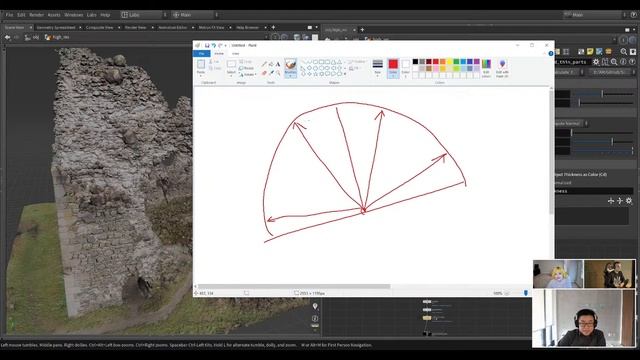Open the Customize Quick Access Toolbar arrow in Paint
This screenshot has width=640, height=360.
click(x=225, y=45)
